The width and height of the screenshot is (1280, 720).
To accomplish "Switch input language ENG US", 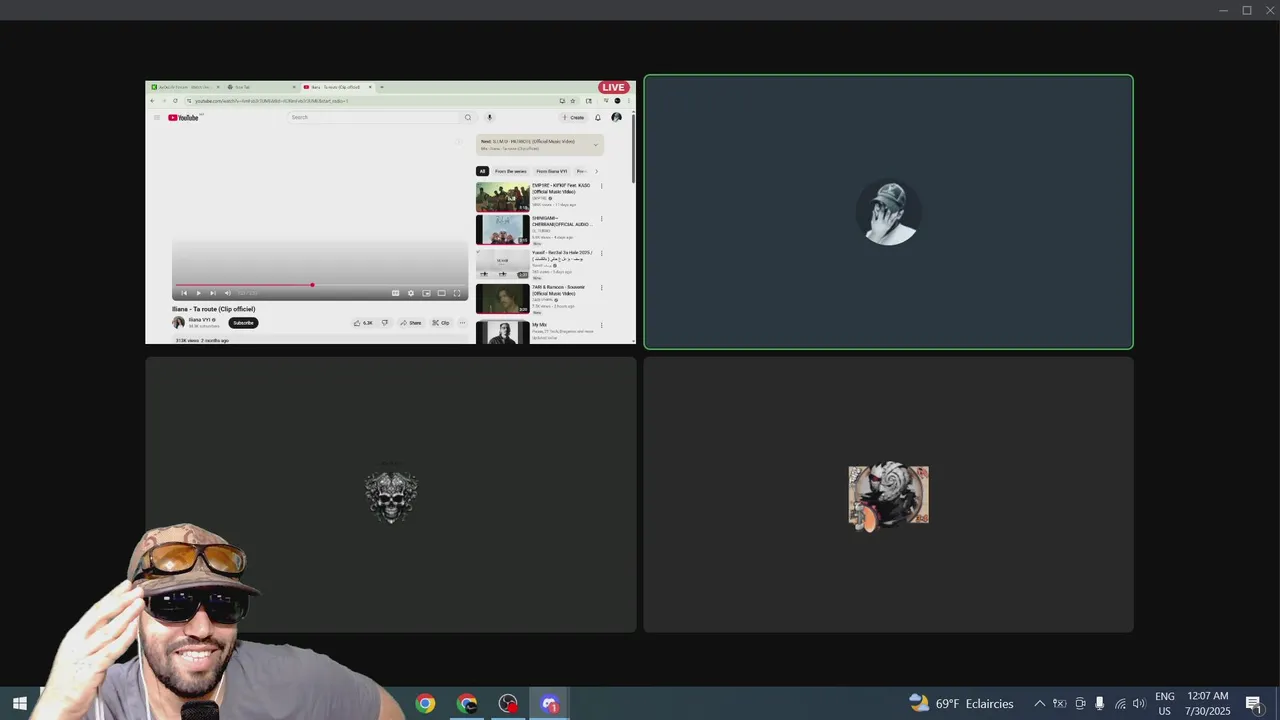I will pos(1165,704).
